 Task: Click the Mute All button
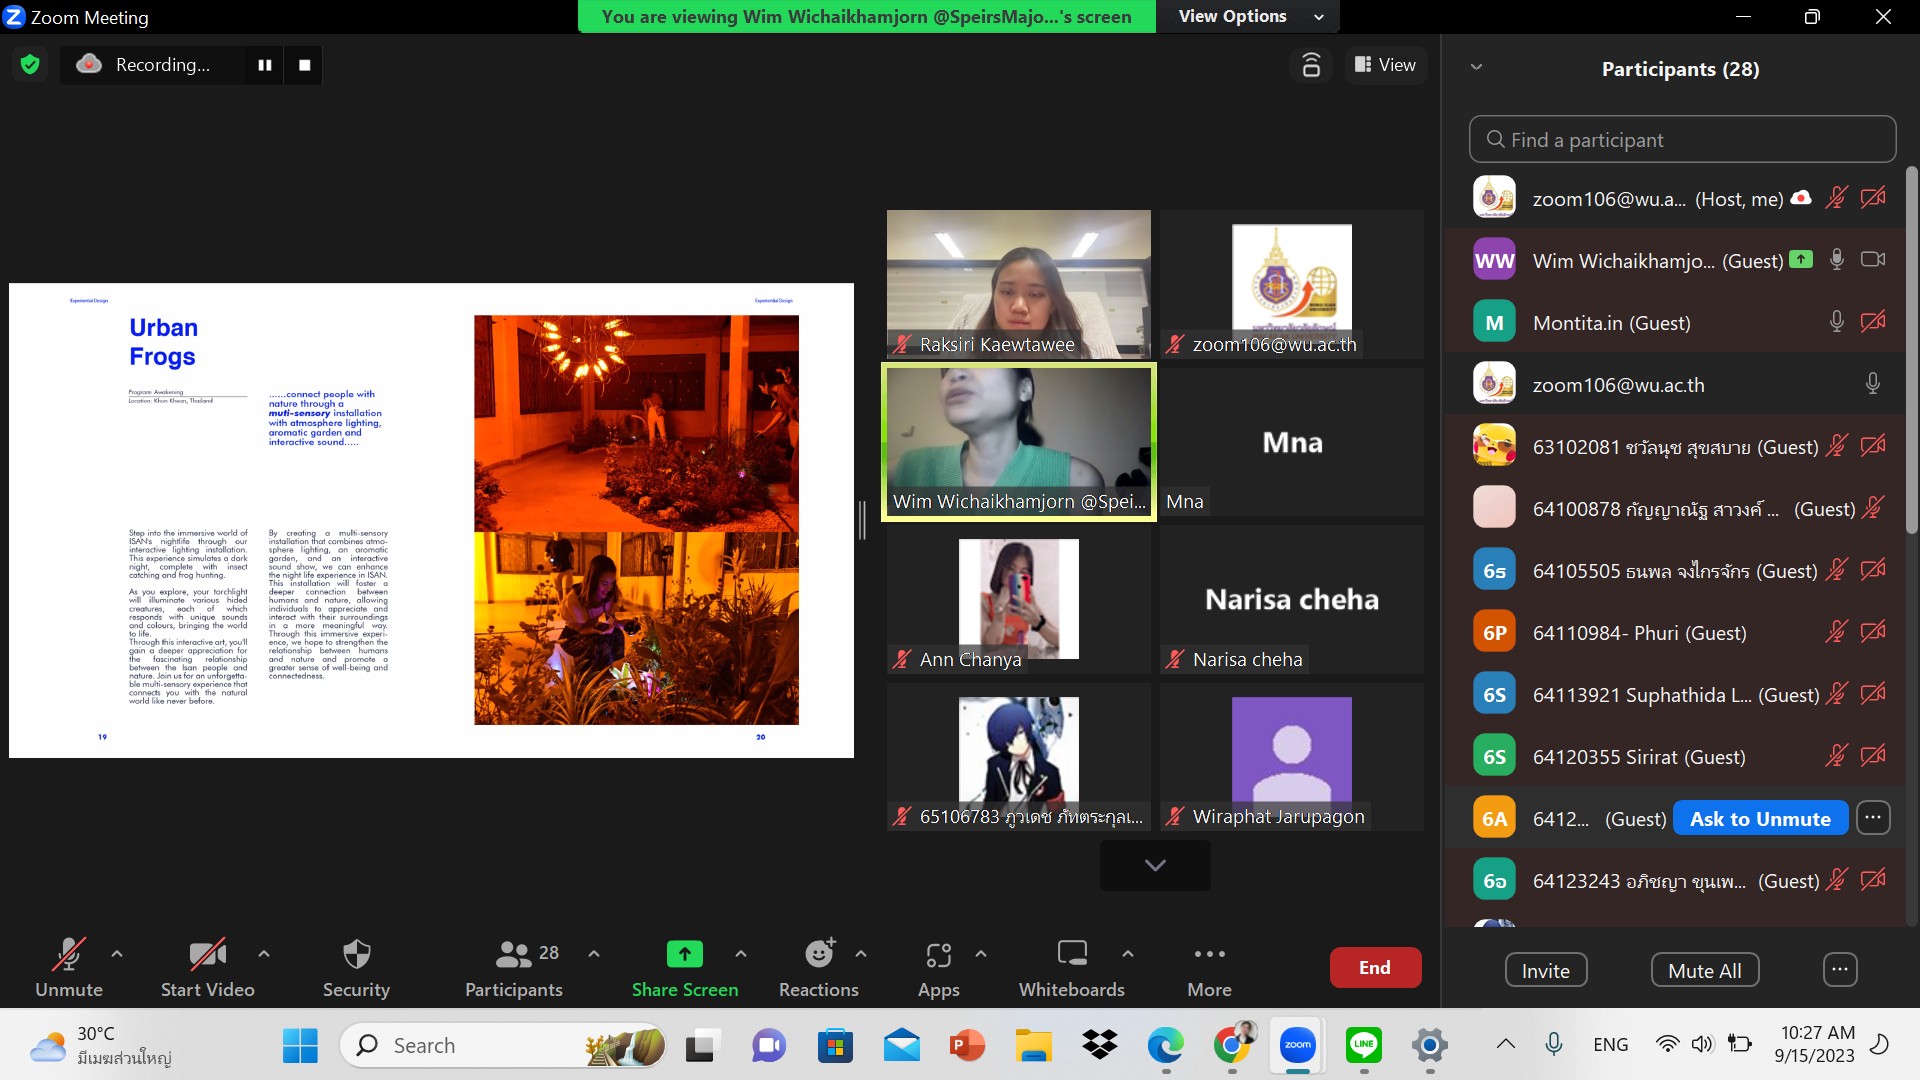(x=1704, y=970)
